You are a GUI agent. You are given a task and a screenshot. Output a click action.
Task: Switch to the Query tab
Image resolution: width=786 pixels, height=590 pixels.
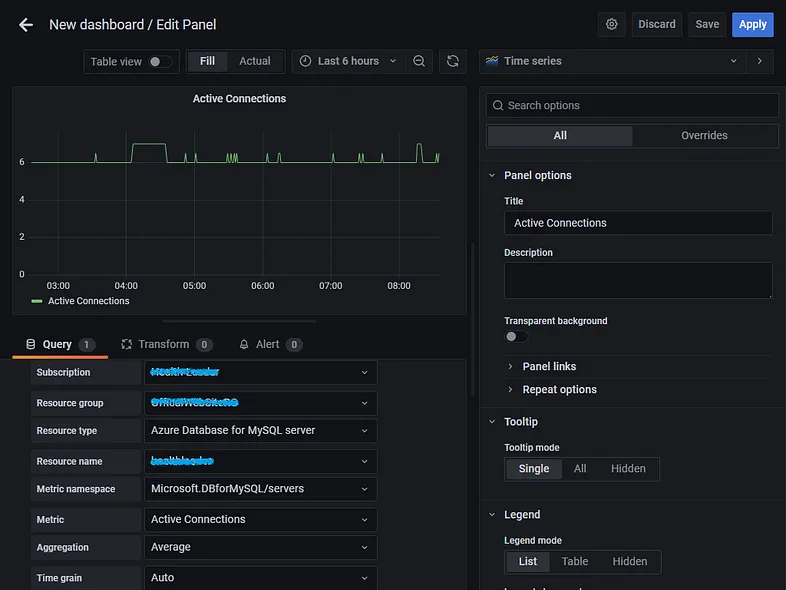[60, 344]
